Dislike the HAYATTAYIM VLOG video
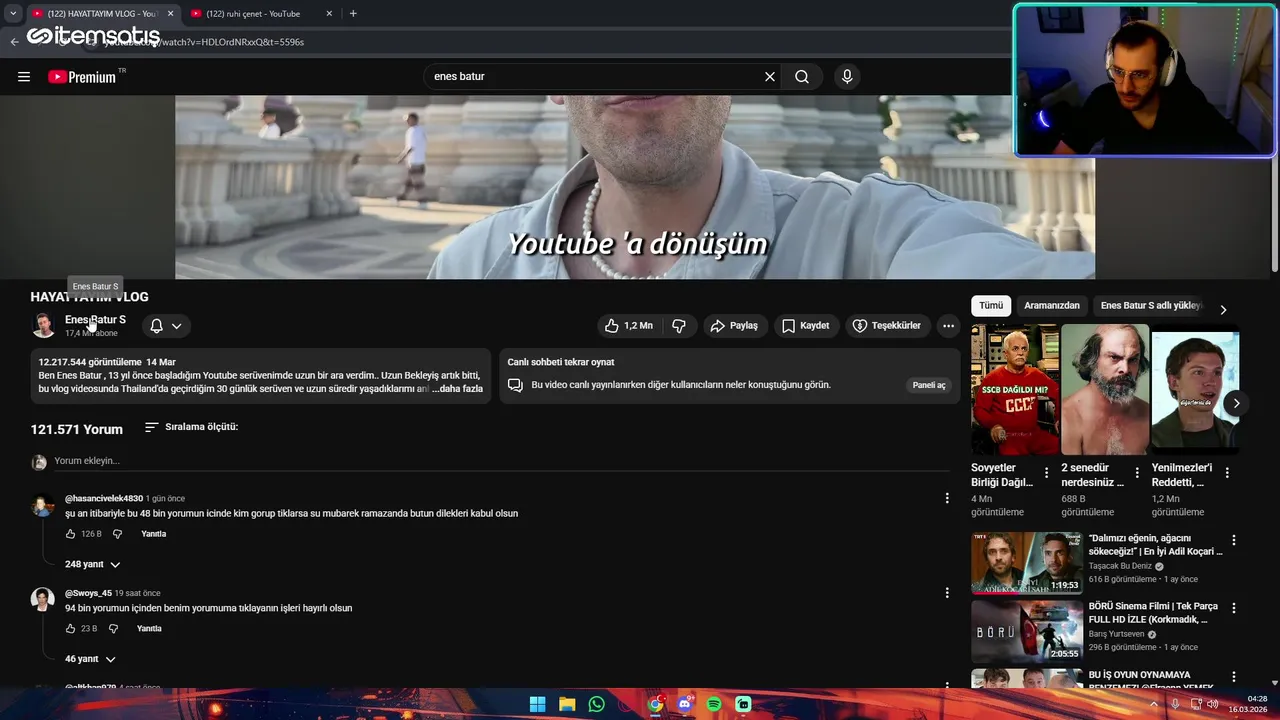1280x720 pixels. (679, 326)
